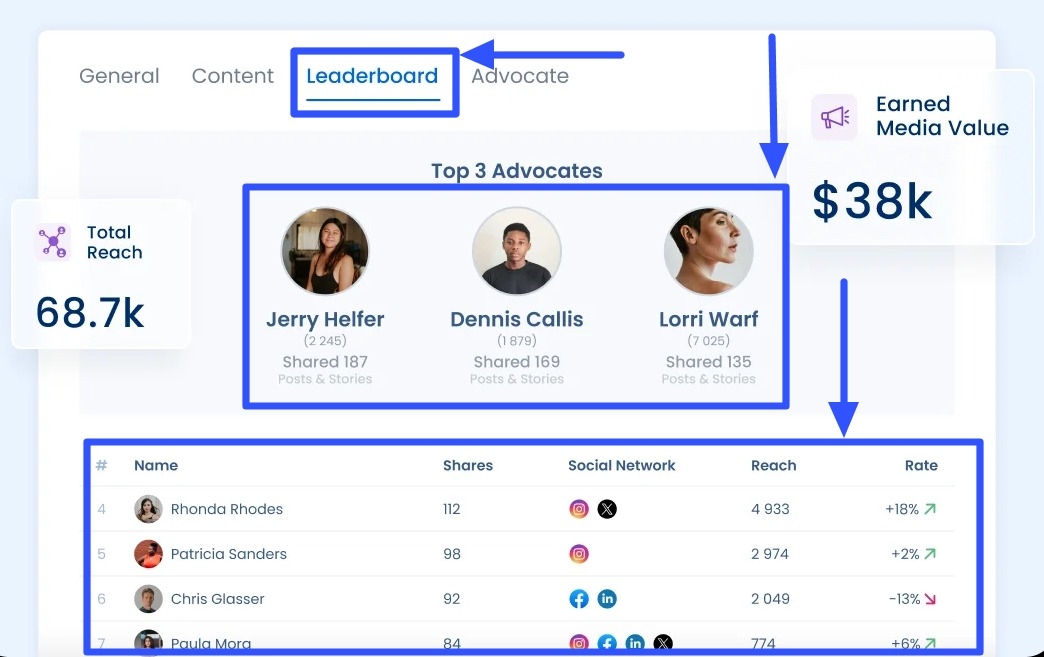
Task: Click LinkedIn icon in Paula Mora row
Action: 635,643
